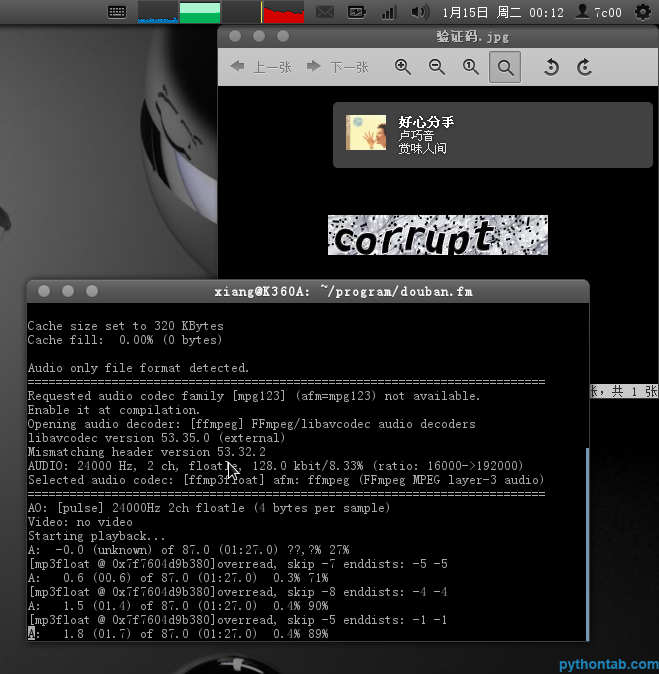Open the battery status indicator

point(356,12)
